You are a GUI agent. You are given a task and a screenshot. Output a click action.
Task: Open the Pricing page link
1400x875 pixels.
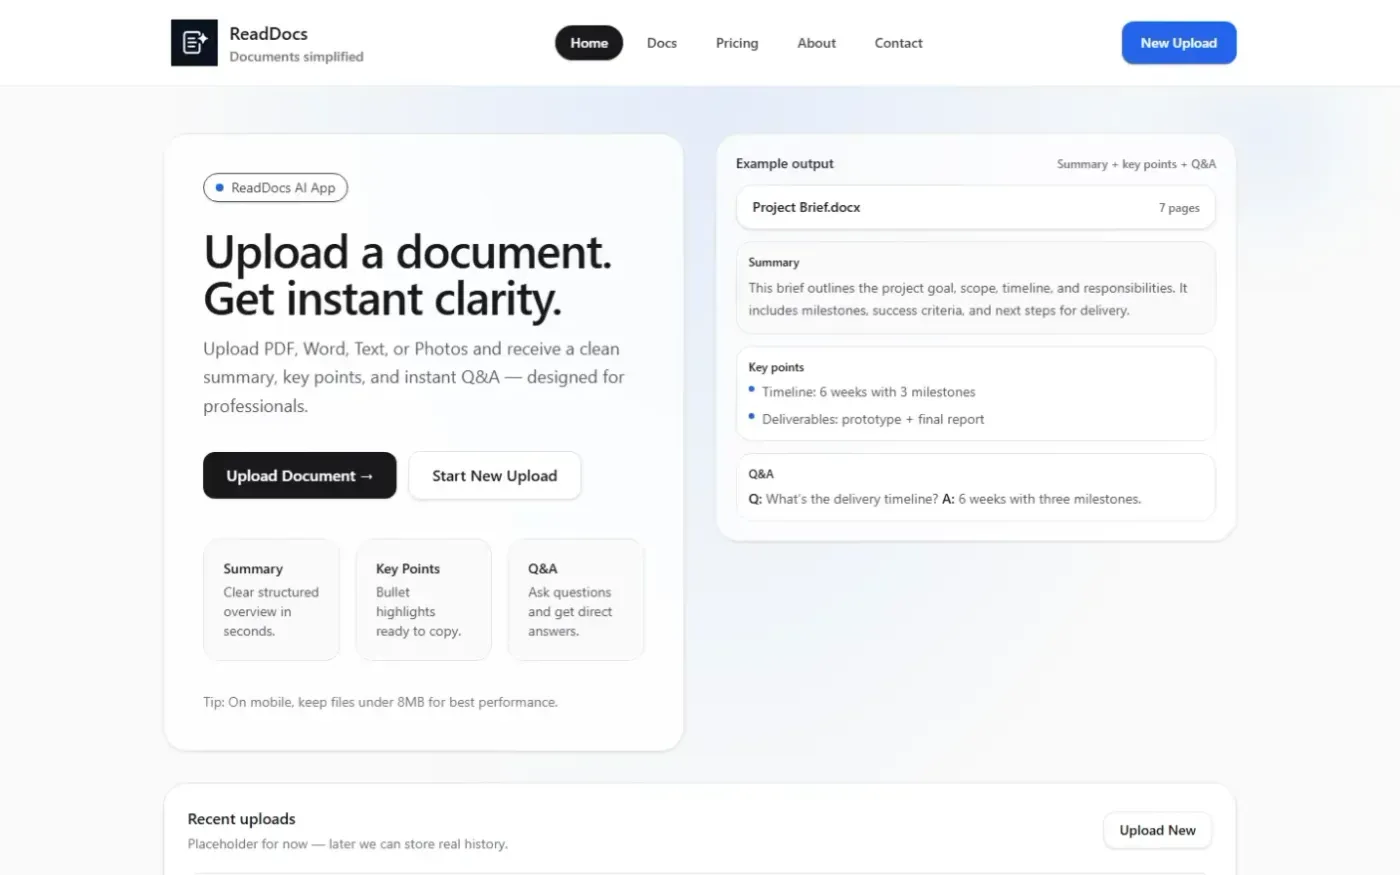737,43
